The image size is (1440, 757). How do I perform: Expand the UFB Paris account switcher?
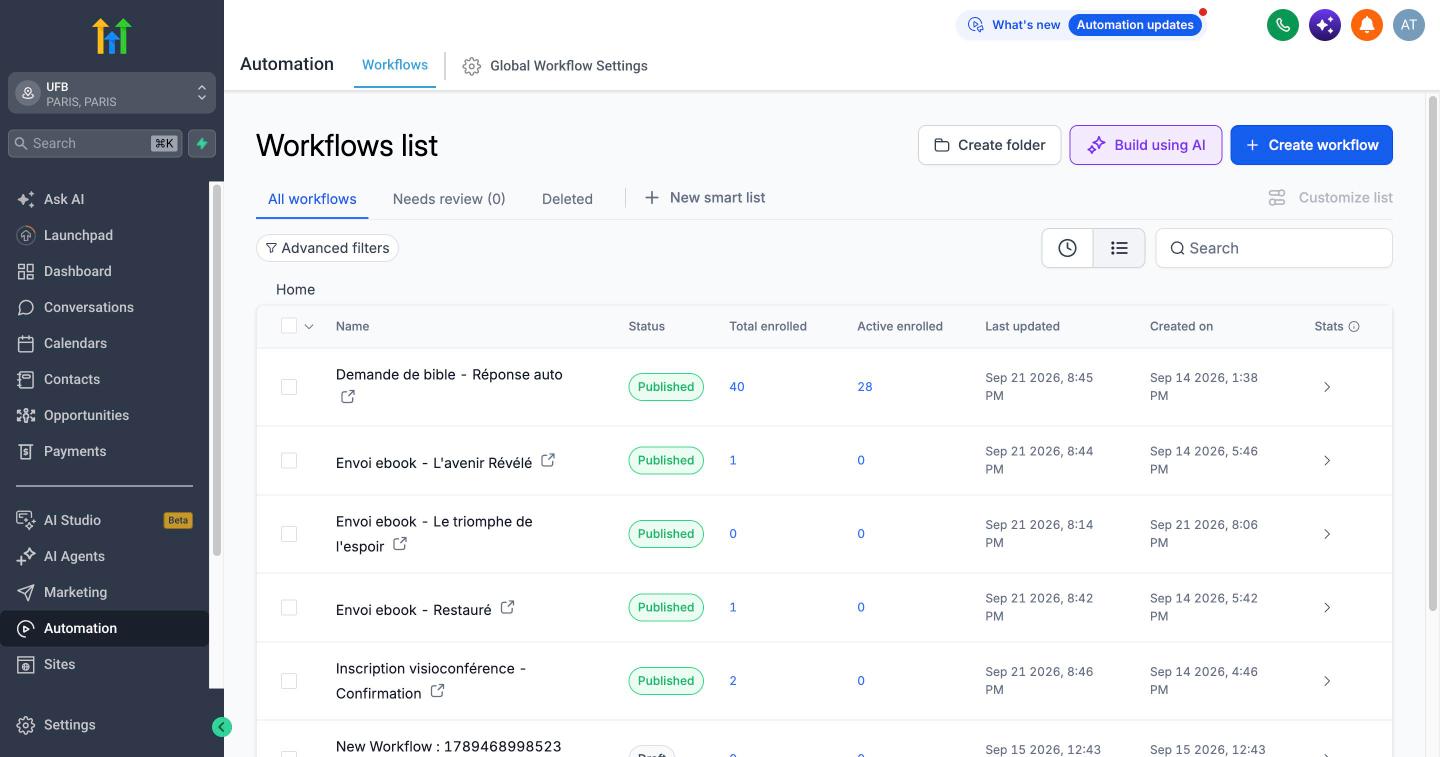pyautogui.click(x=112, y=93)
